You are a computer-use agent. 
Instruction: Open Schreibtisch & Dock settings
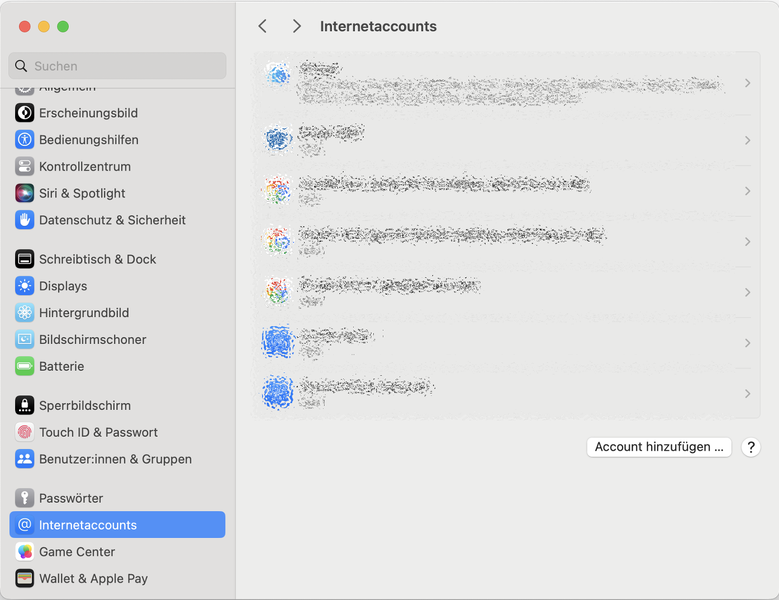click(x=97, y=259)
